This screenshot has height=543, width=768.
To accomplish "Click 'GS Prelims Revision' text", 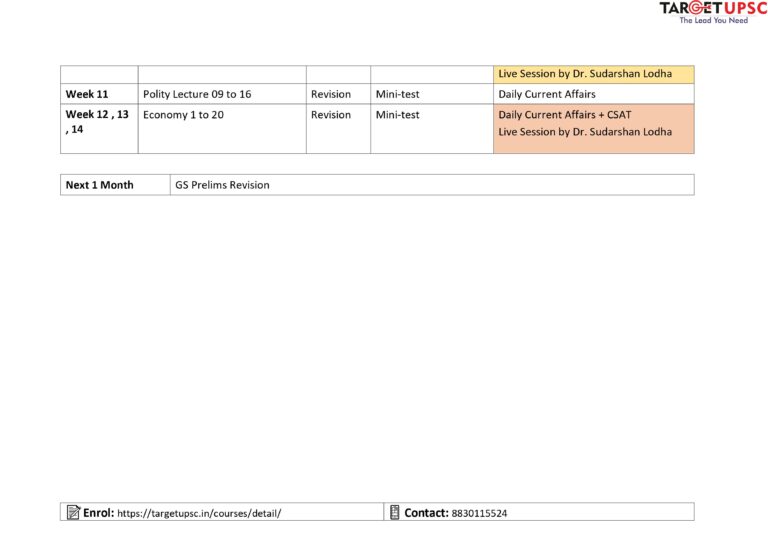I will click(222, 185).
